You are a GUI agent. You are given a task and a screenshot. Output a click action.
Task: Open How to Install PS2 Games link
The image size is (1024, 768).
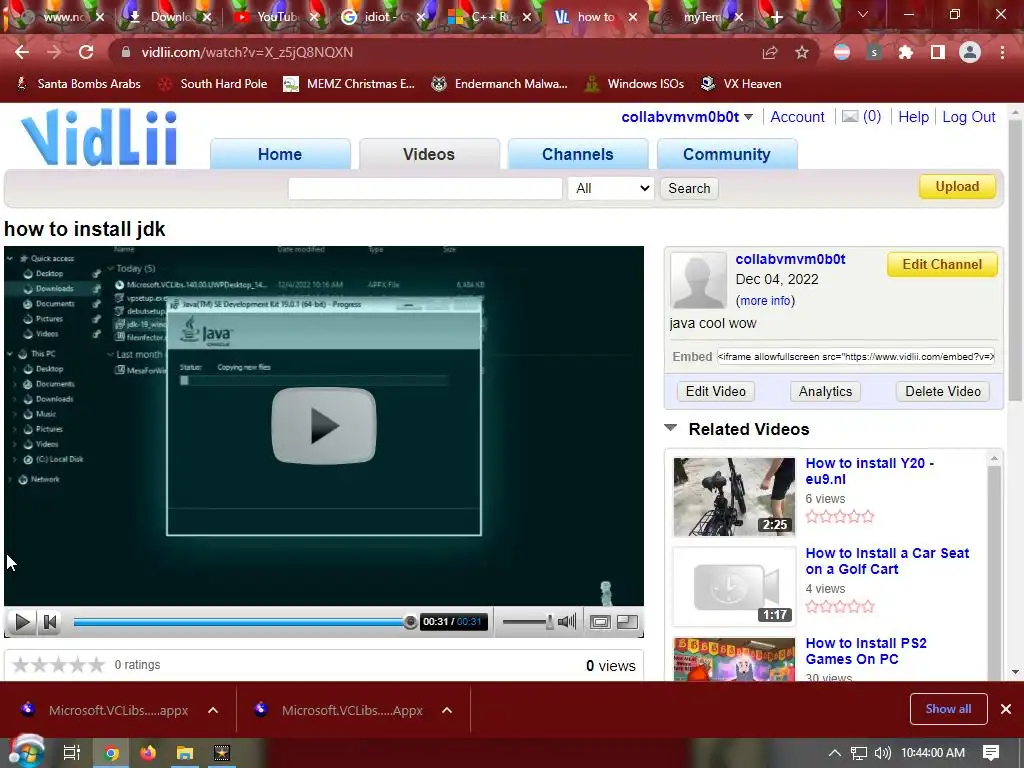[x=866, y=651]
